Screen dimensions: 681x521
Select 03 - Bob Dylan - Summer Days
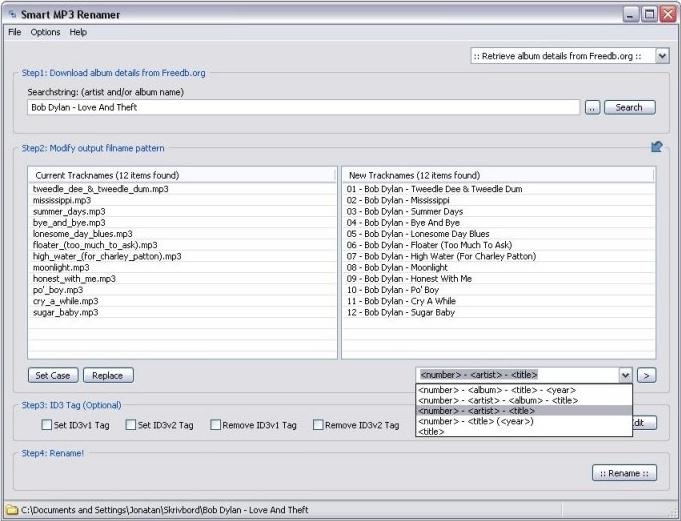click(498, 211)
